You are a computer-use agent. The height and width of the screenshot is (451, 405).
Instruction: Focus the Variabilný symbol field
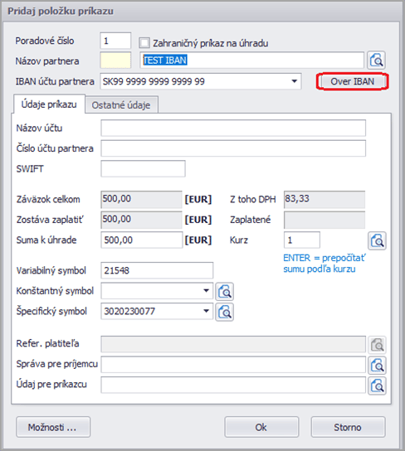(157, 270)
